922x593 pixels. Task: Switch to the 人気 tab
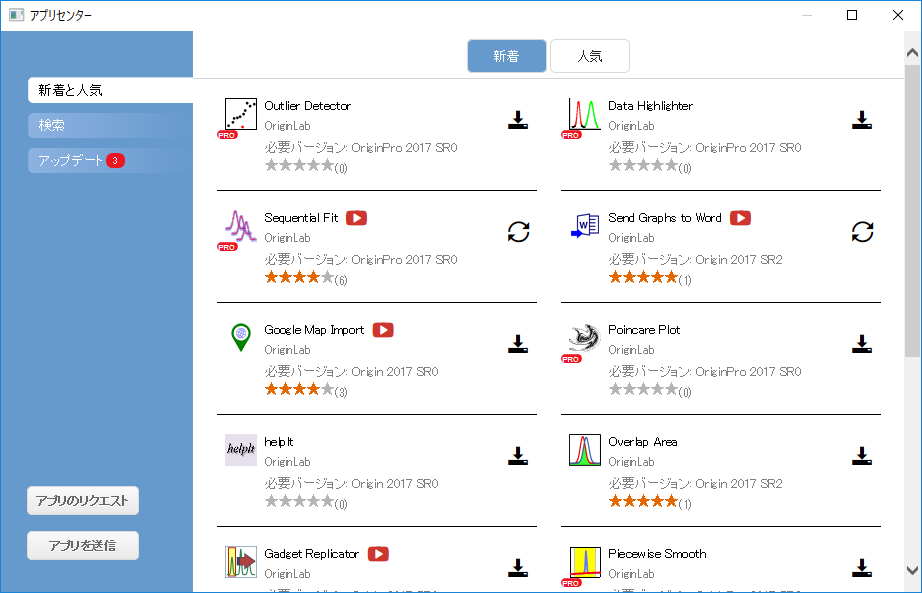click(590, 56)
